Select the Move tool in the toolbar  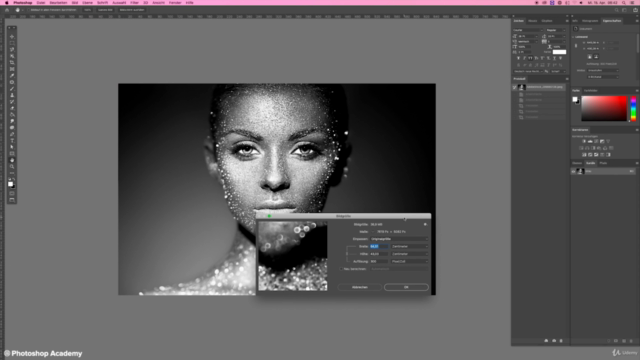[12, 36]
